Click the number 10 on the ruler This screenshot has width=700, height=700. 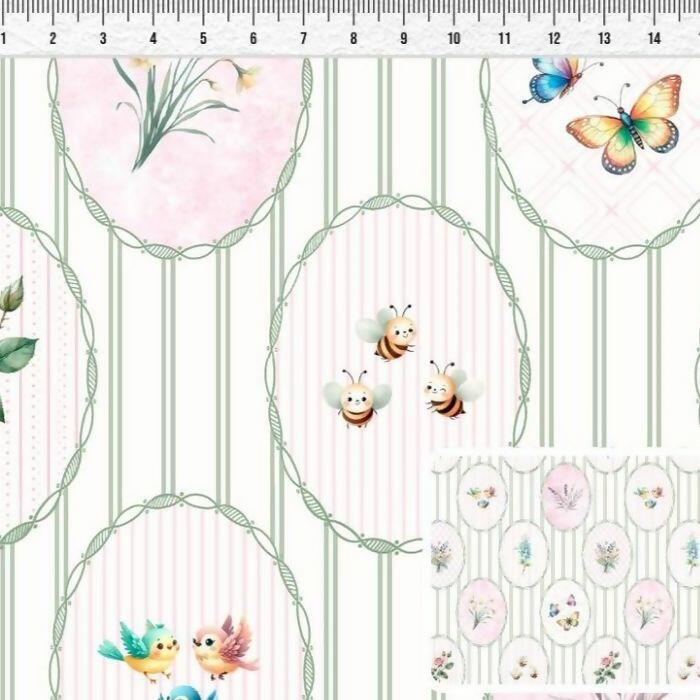pyautogui.click(x=454, y=39)
